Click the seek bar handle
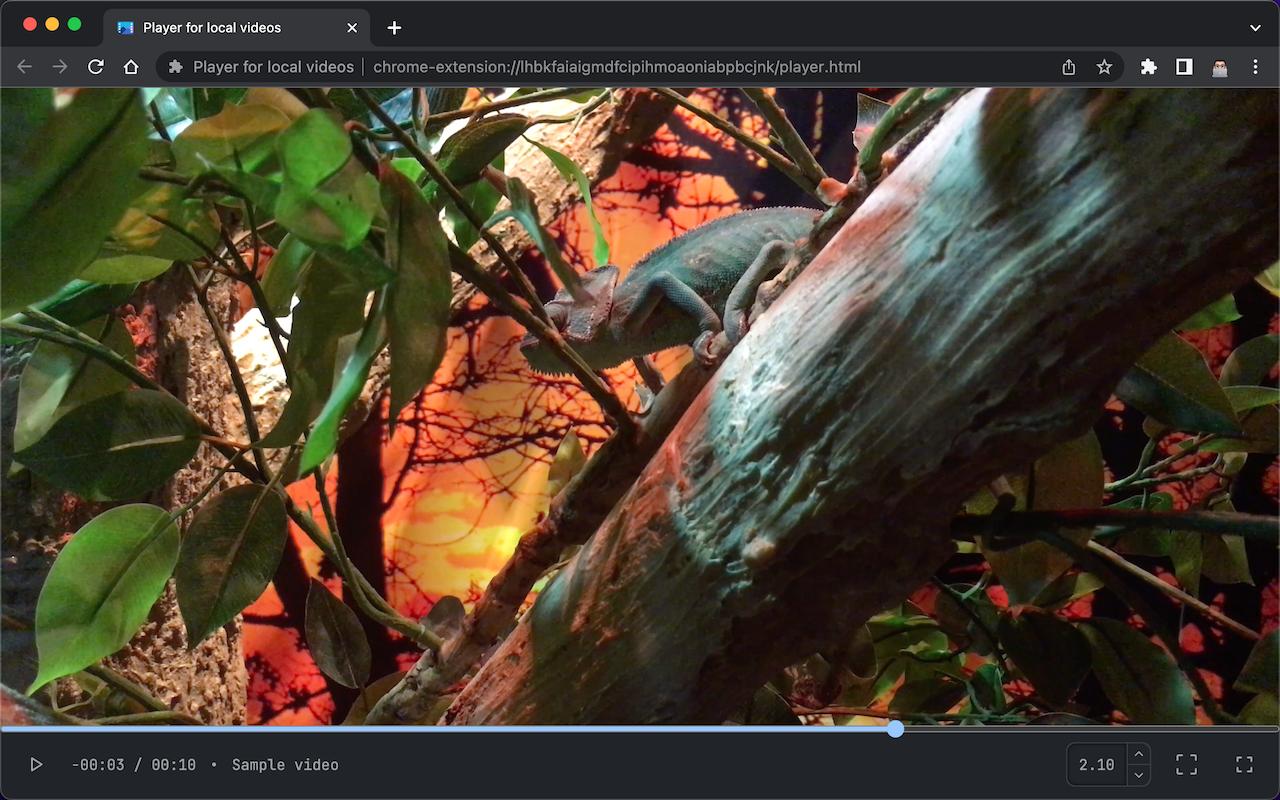The width and height of the screenshot is (1280, 800). pos(895,729)
